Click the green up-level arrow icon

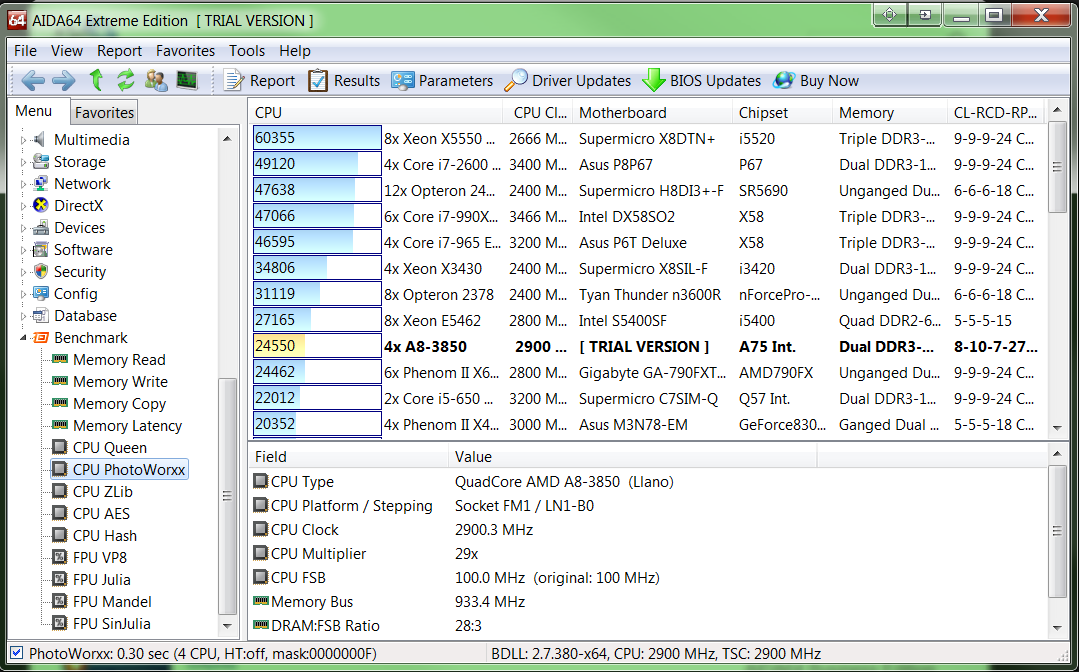96,80
